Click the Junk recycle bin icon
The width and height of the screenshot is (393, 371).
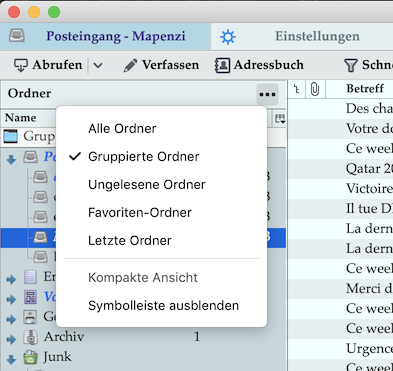[30, 357]
